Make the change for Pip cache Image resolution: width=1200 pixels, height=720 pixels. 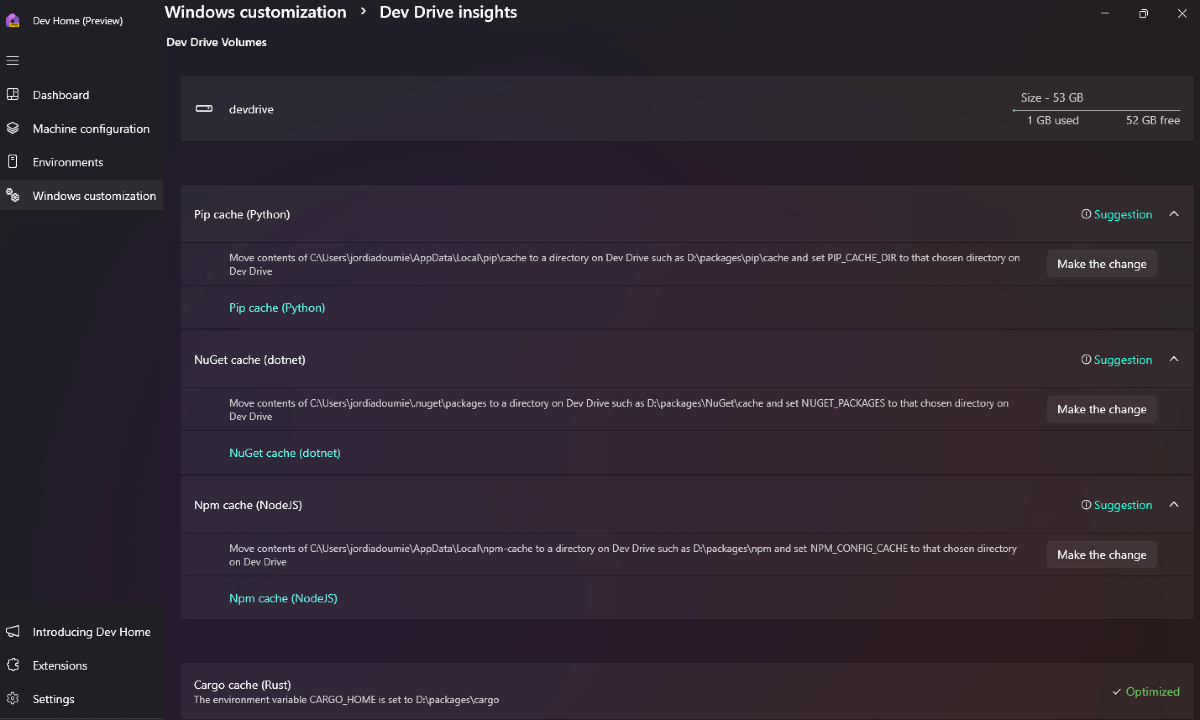[x=1101, y=264]
